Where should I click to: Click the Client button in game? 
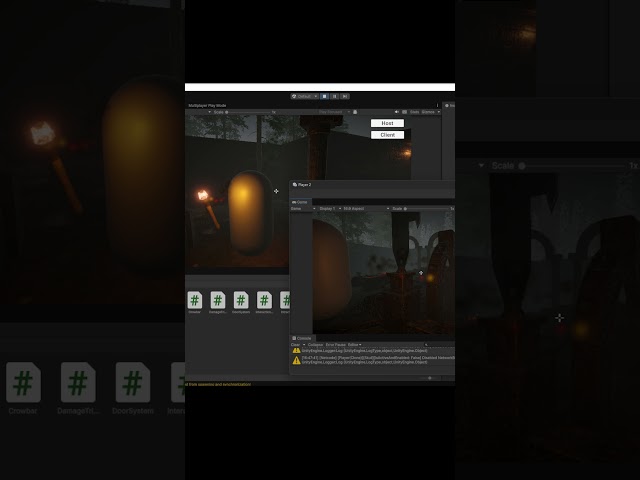click(x=387, y=135)
